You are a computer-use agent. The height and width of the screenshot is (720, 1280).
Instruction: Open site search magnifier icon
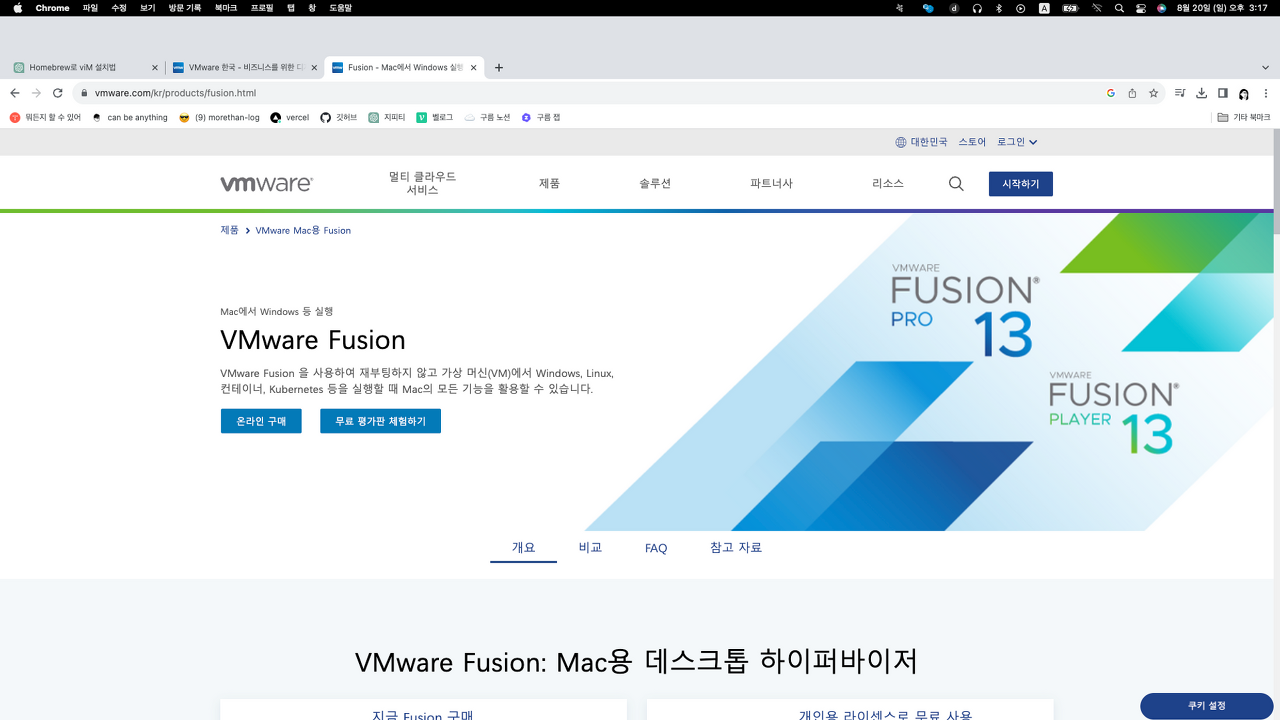pyautogui.click(x=956, y=184)
